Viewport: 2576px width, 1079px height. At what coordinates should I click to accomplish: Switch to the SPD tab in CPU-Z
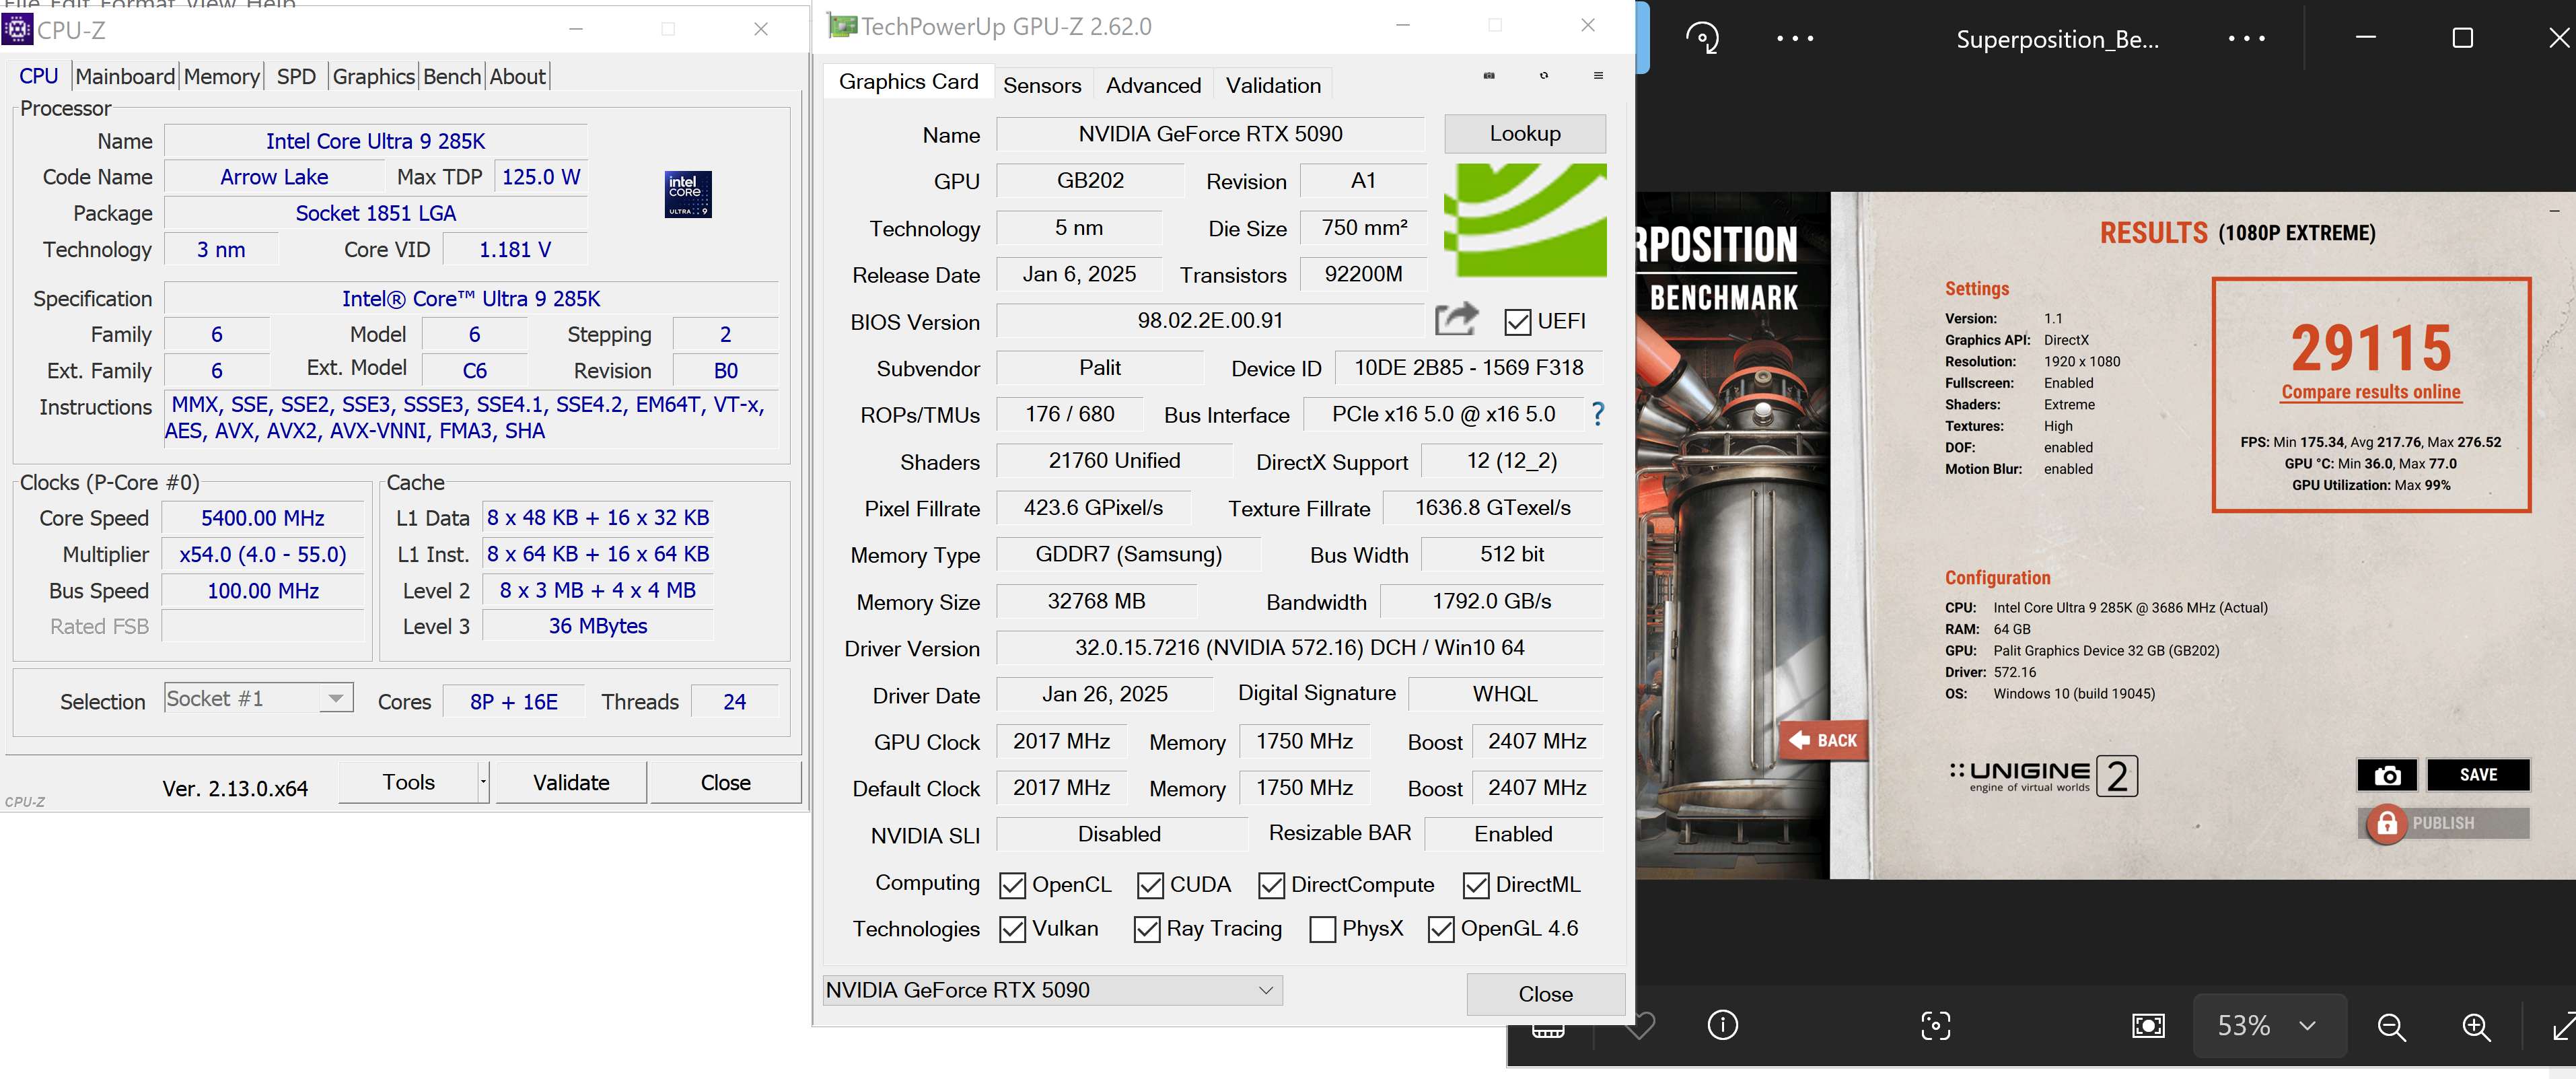point(296,77)
